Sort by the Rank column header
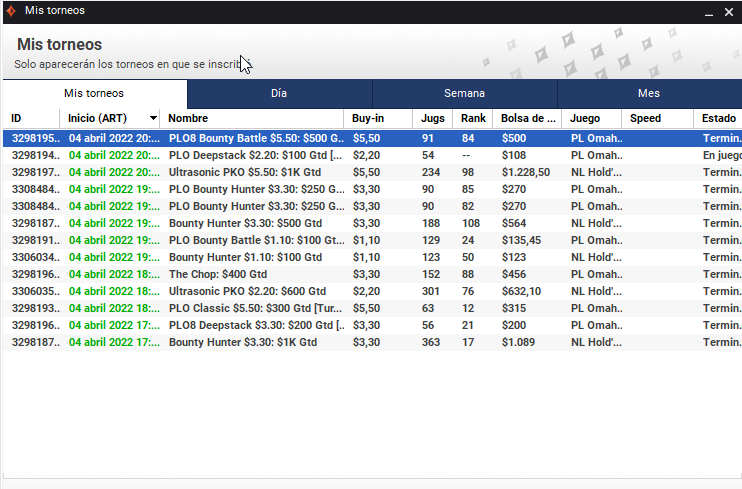This screenshot has height=489, width=742. 473,118
